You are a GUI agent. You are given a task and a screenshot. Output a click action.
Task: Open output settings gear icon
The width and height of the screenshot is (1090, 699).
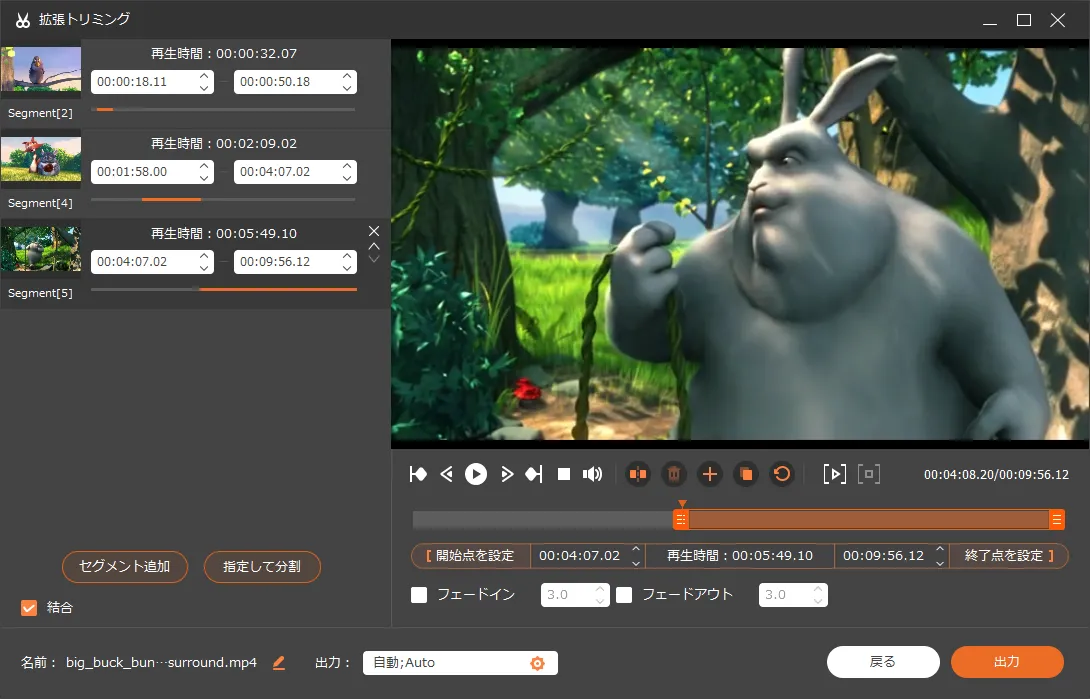pyautogui.click(x=537, y=663)
